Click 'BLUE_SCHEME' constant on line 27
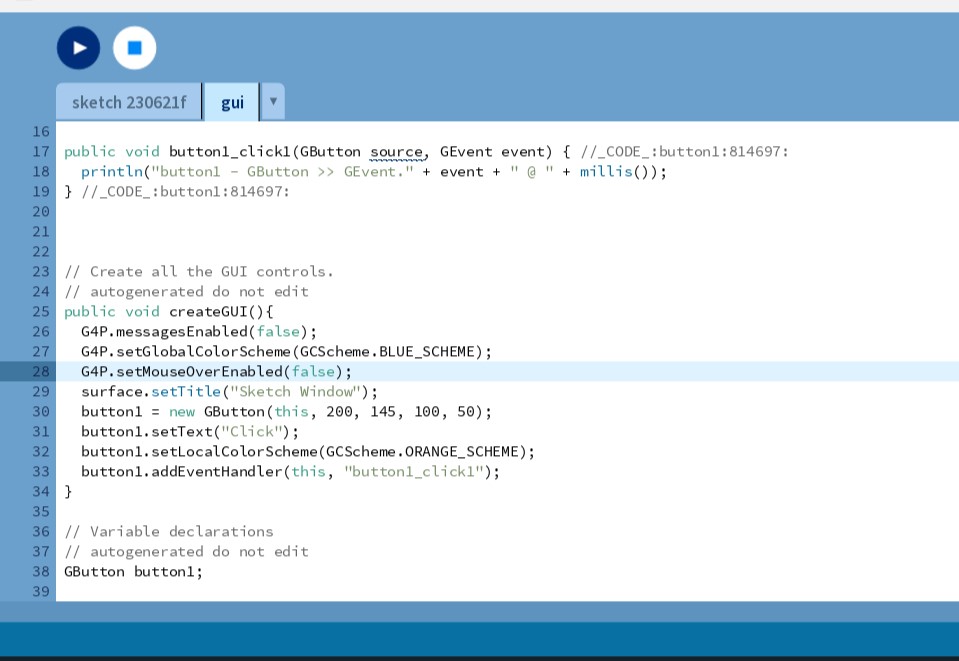The width and height of the screenshot is (959, 661). coord(426,352)
